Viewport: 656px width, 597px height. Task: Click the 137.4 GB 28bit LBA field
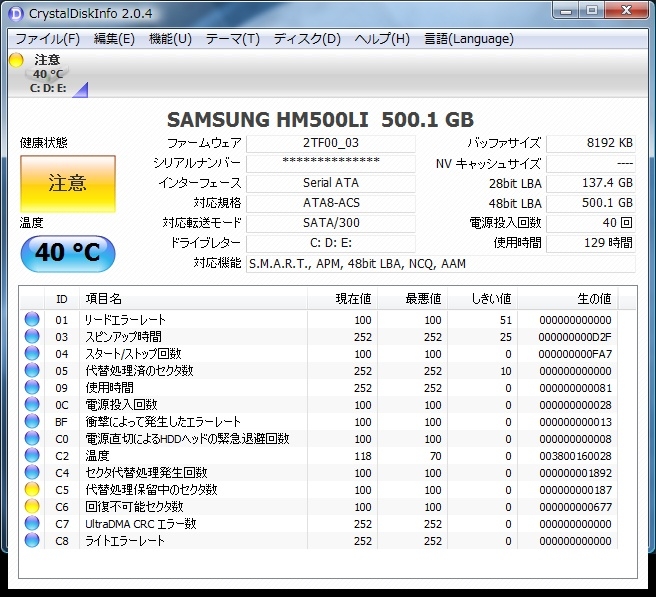[x=591, y=183]
